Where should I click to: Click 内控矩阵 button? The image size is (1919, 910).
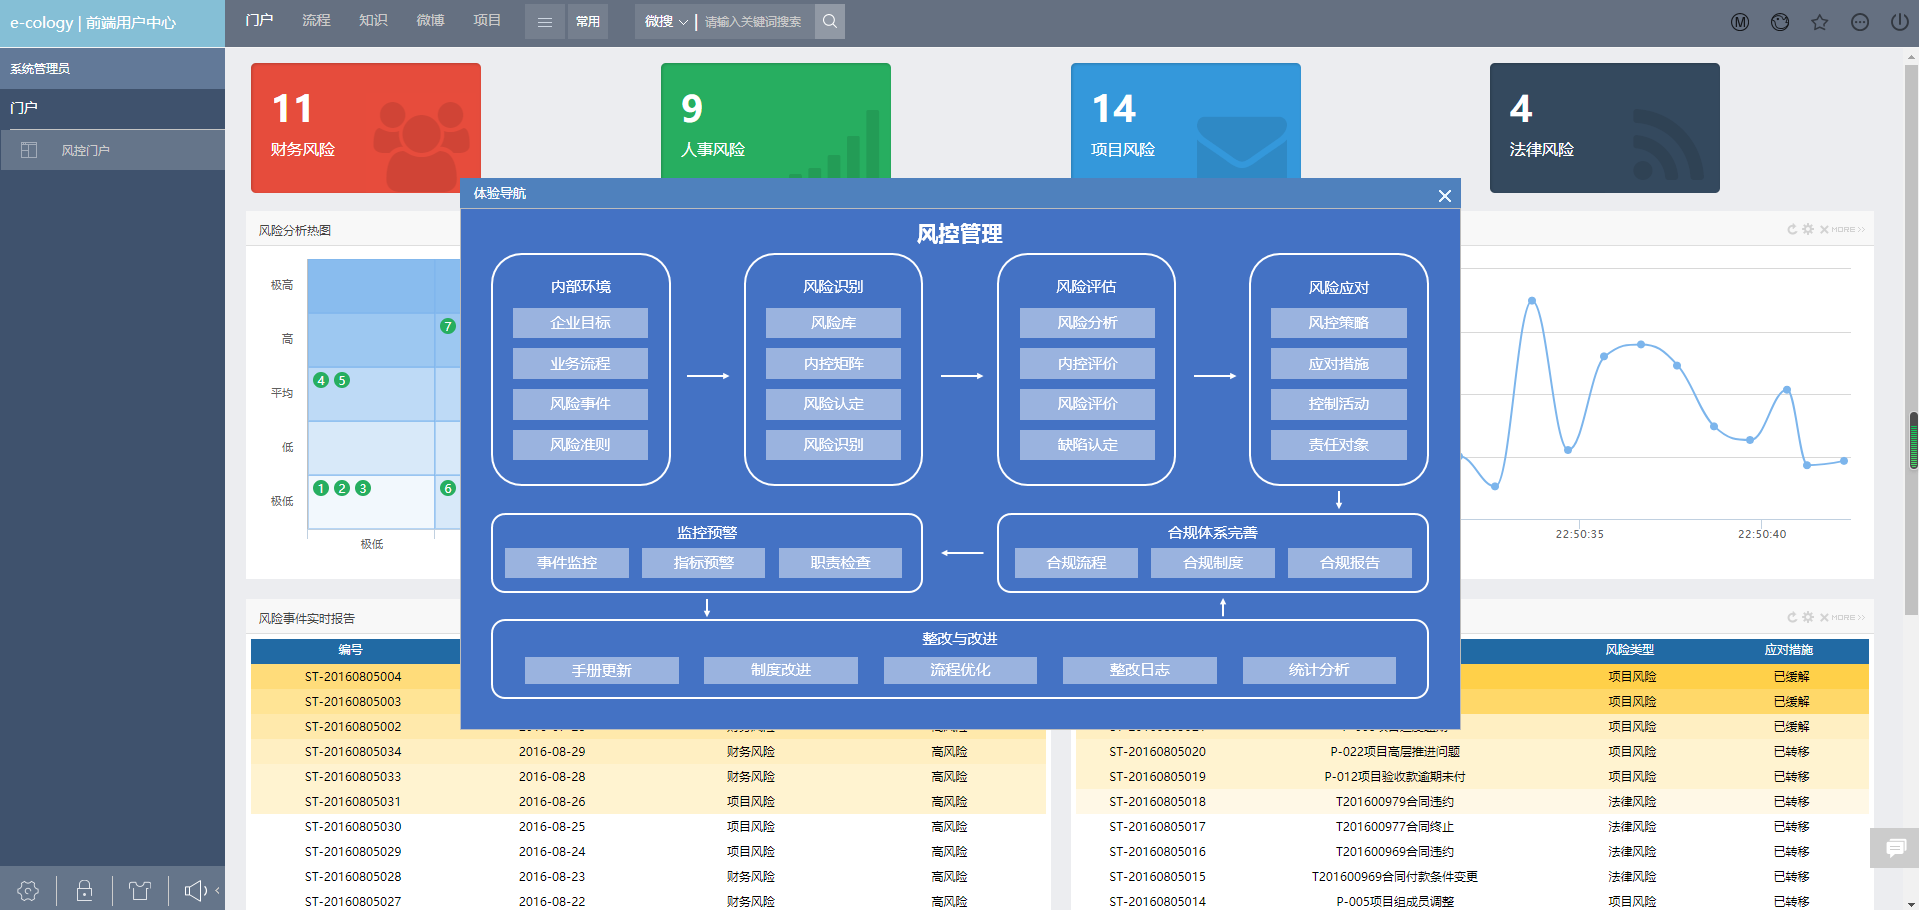click(833, 364)
